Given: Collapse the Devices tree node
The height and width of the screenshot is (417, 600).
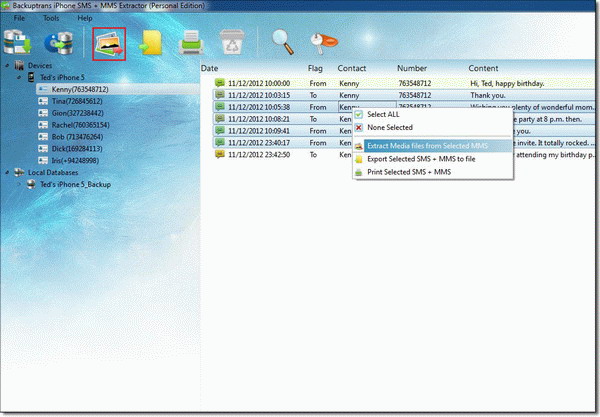Looking at the screenshot, I should coord(8,65).
